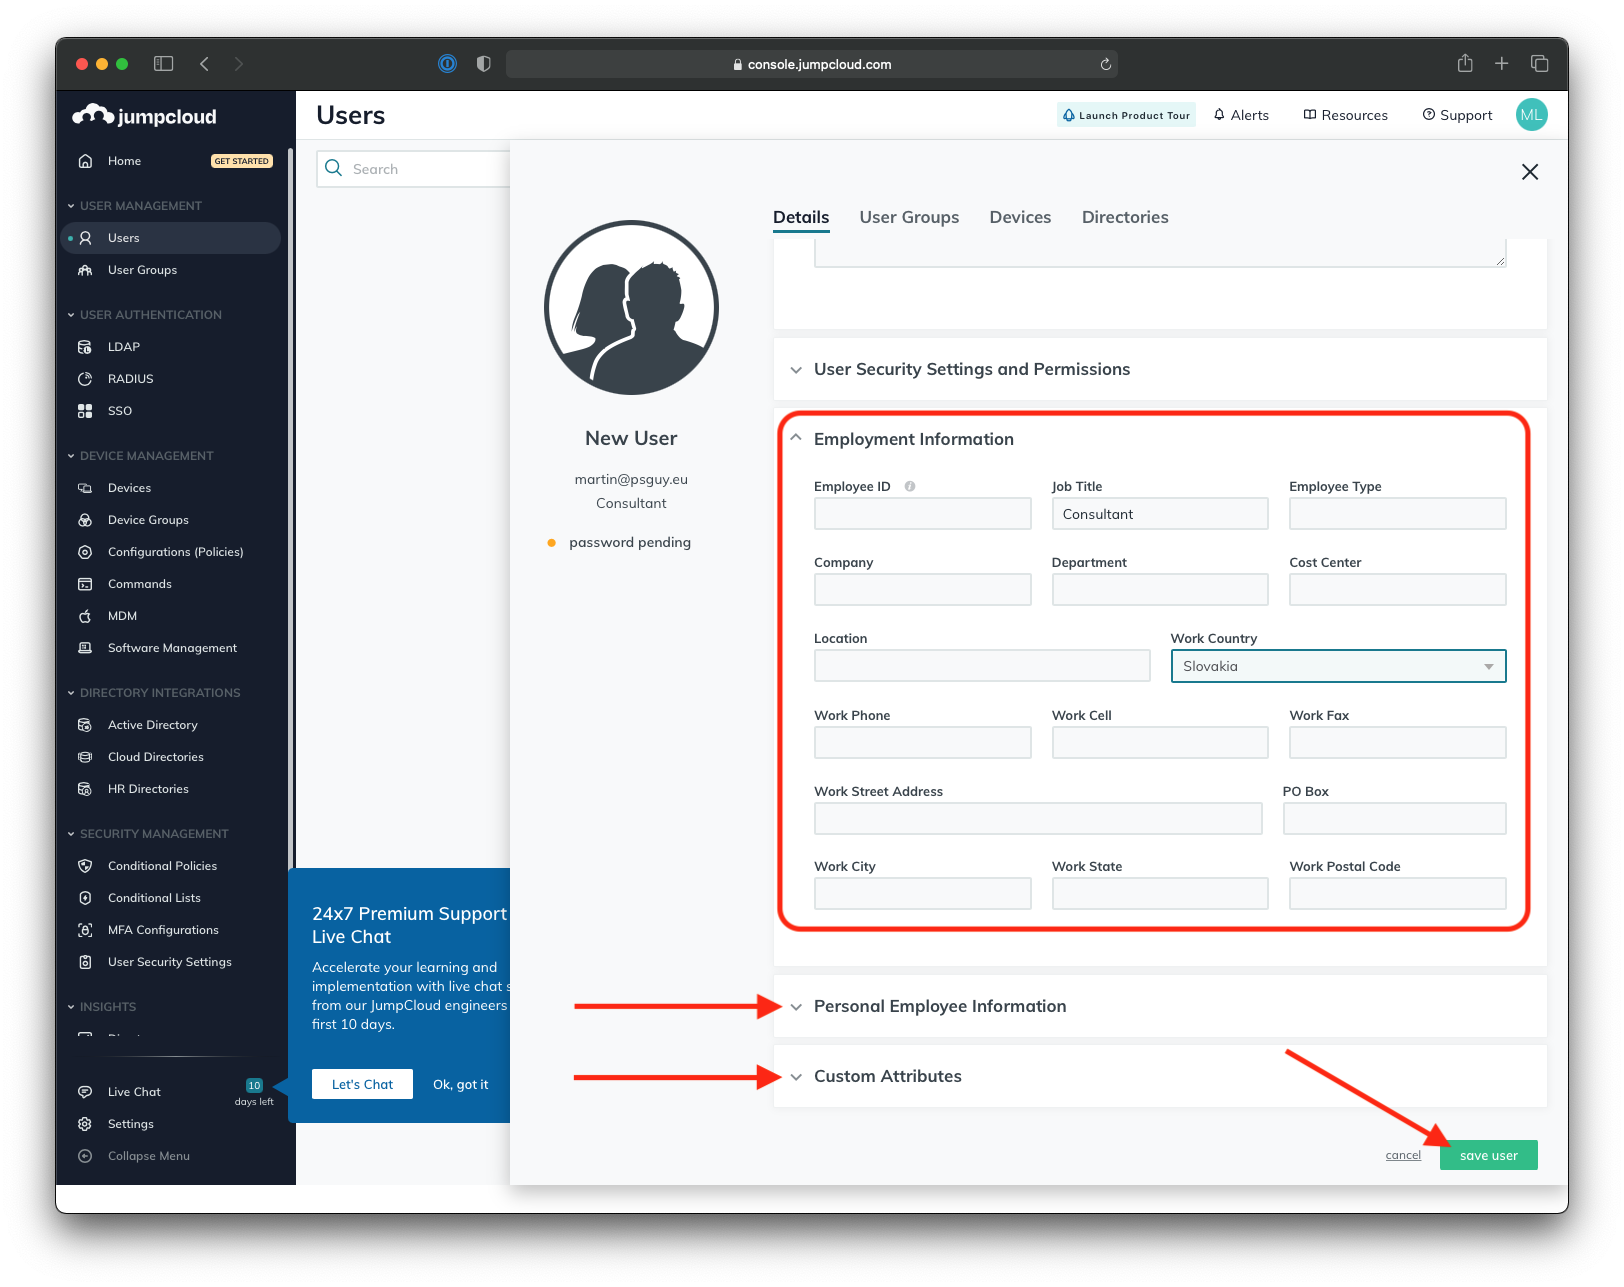Open a new Safari tab
This screenshot has width=1624, height=1287.
pos(1501,63)
